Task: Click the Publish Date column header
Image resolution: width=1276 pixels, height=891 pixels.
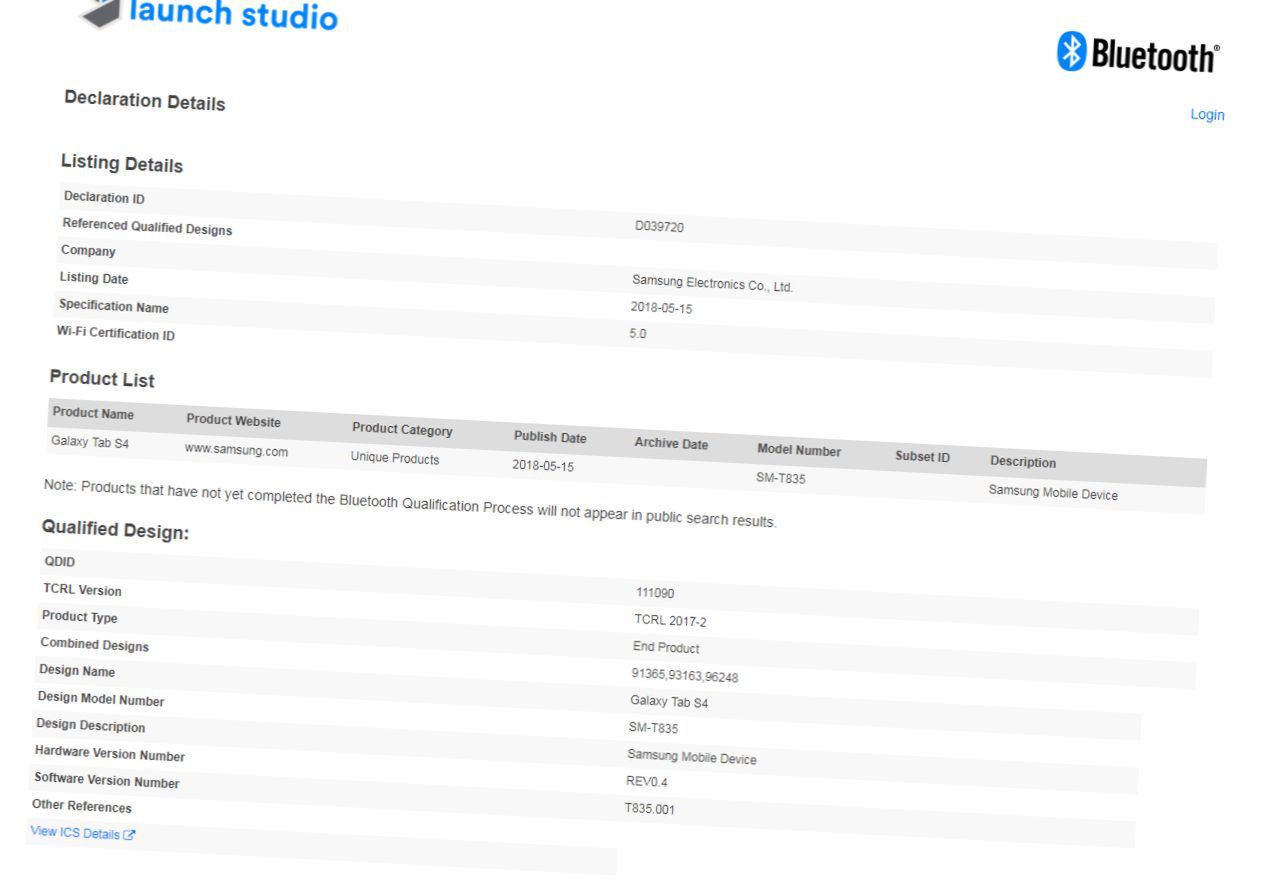Action: (550, 437)
